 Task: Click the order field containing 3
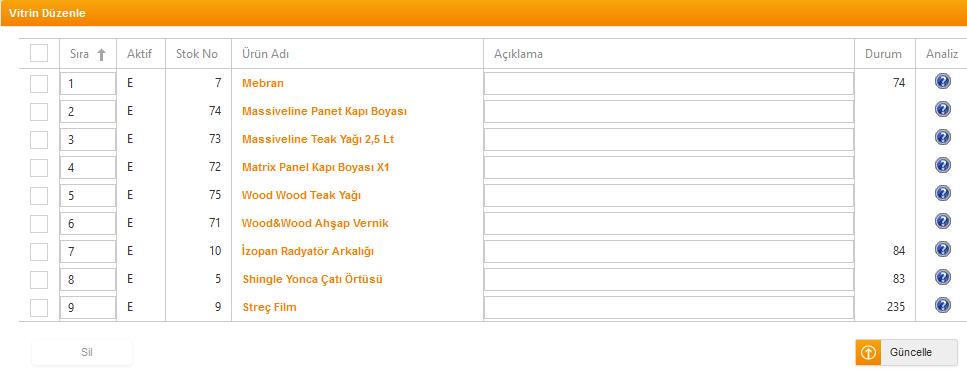(88, 139)
